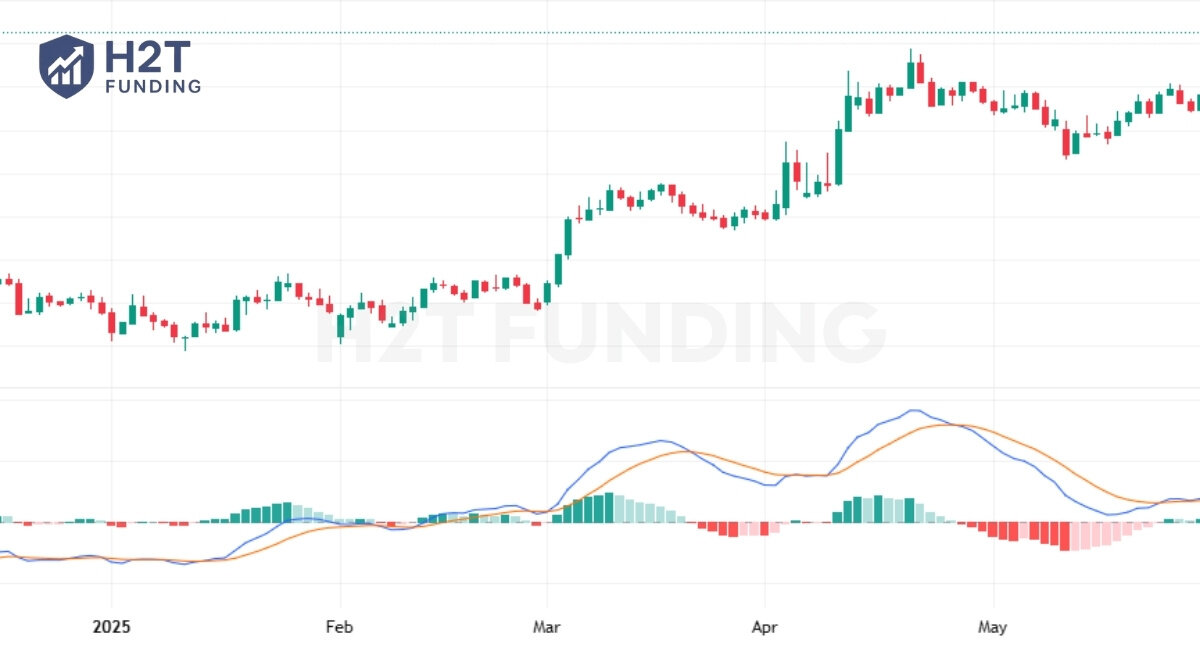This screenshot has width=1200, height=670.
Task: Click the FUNDING text under the logo
Action: point(153,87)
